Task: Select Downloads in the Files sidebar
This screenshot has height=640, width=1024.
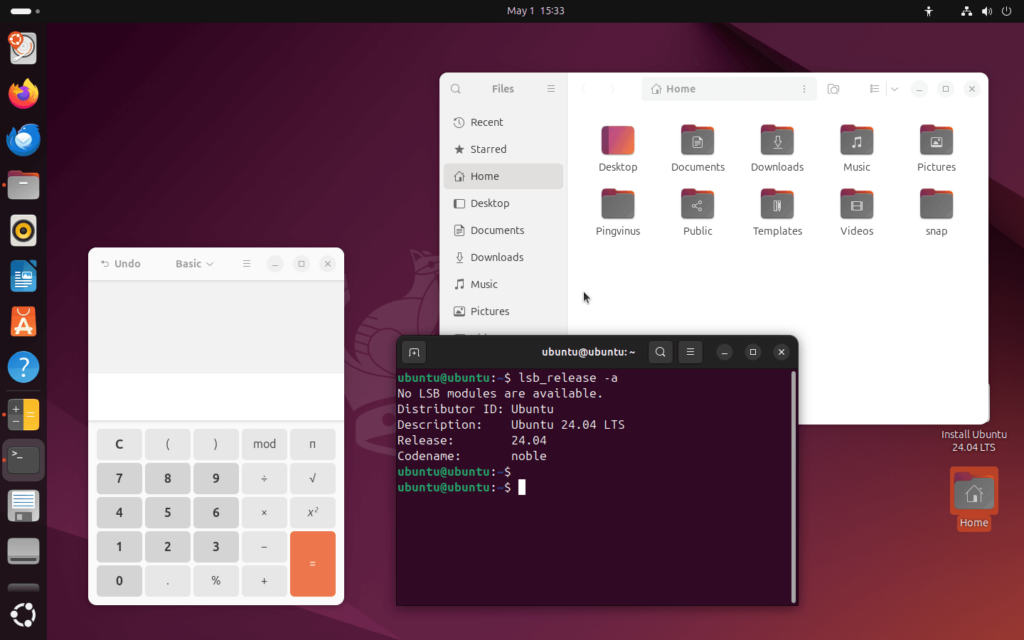Action: point(496,257)
